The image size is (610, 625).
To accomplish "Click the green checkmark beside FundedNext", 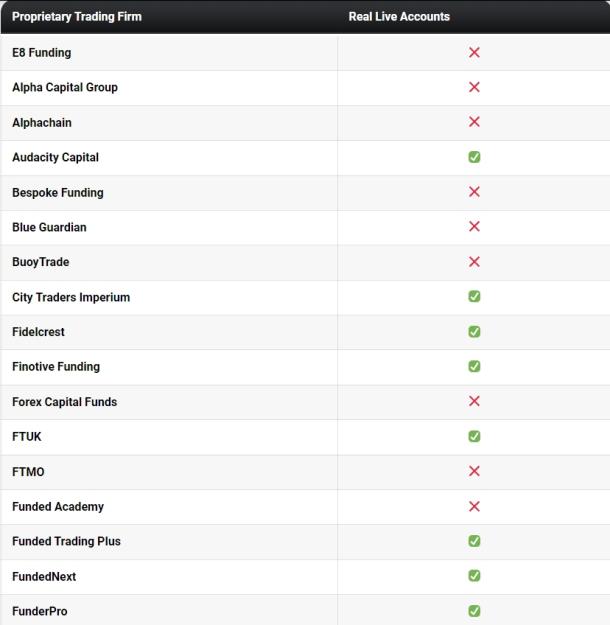I will coord(474,576).
